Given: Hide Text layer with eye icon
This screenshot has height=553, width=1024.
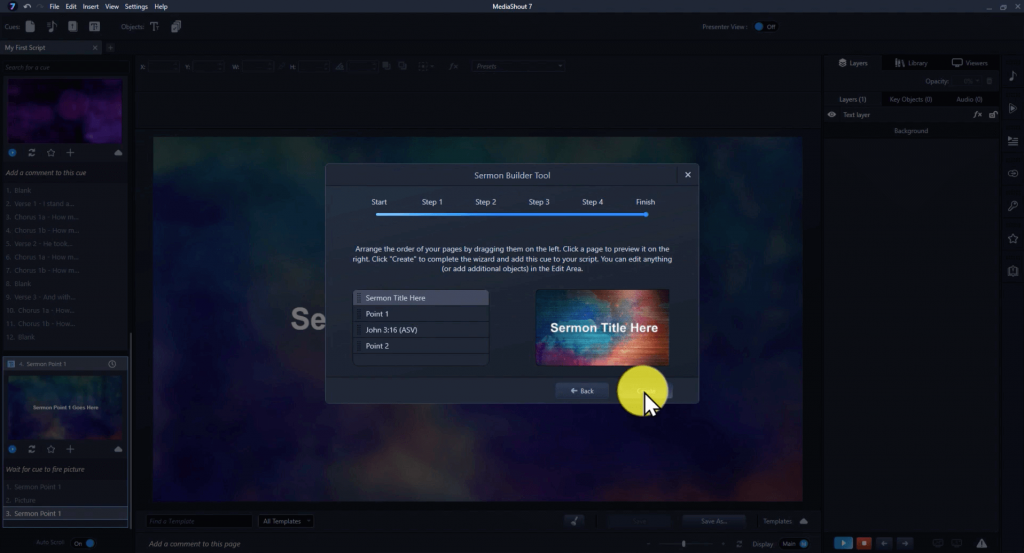Looking at the screenshot, I should [x=831, y=115].
